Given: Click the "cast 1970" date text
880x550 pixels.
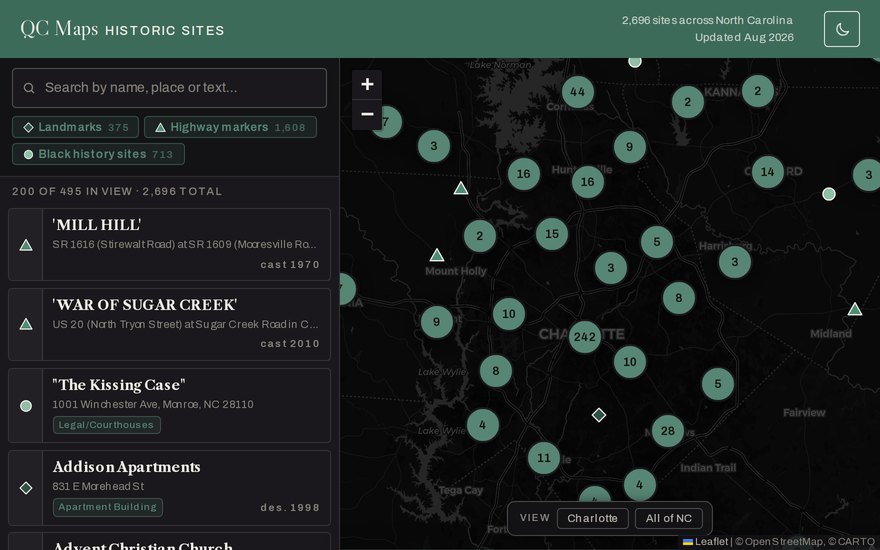Looking at the screenshot, I should click(290, 264).
